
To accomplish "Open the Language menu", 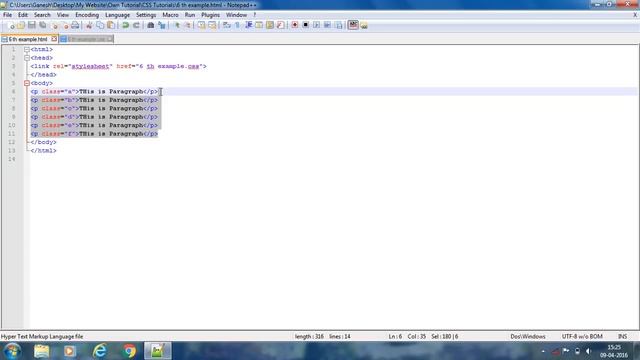I will click(117, 15).
